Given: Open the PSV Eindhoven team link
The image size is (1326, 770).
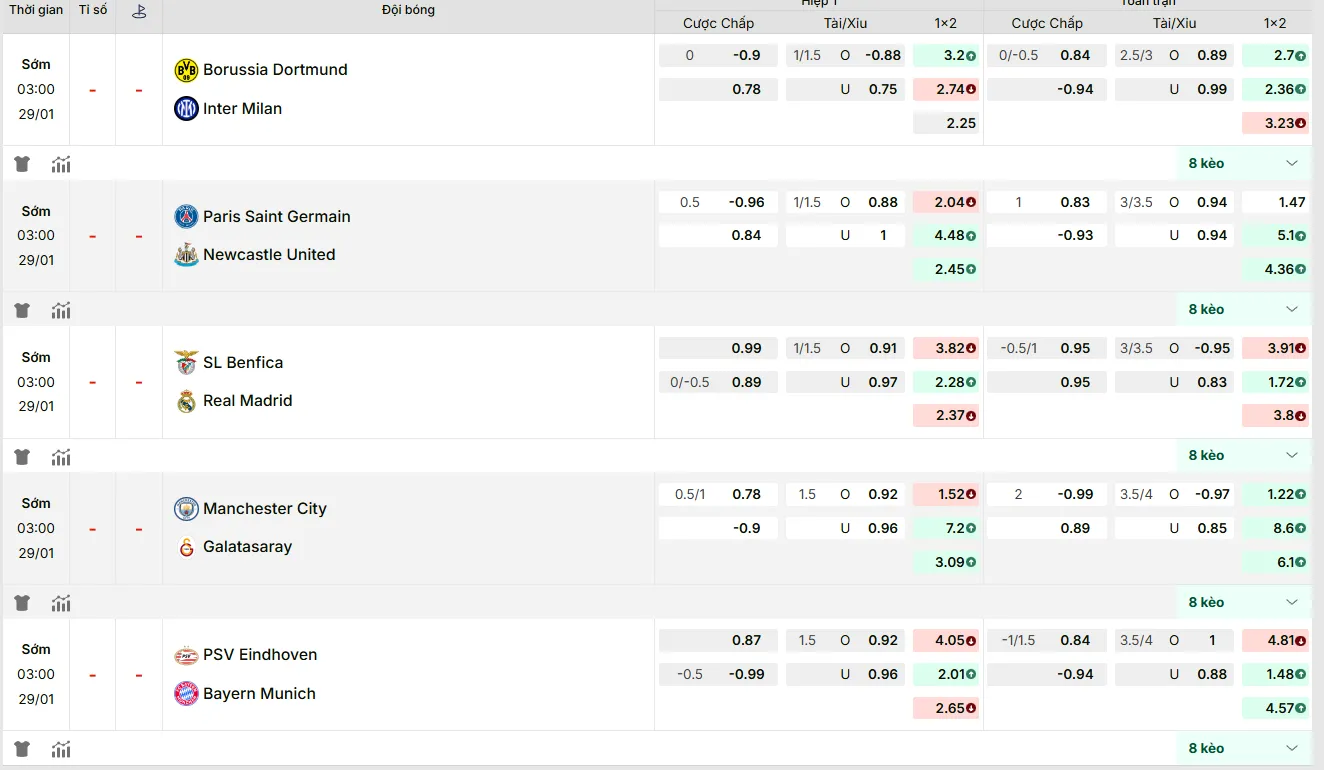Looking at the screenshot, I should [x=260, y=655].
